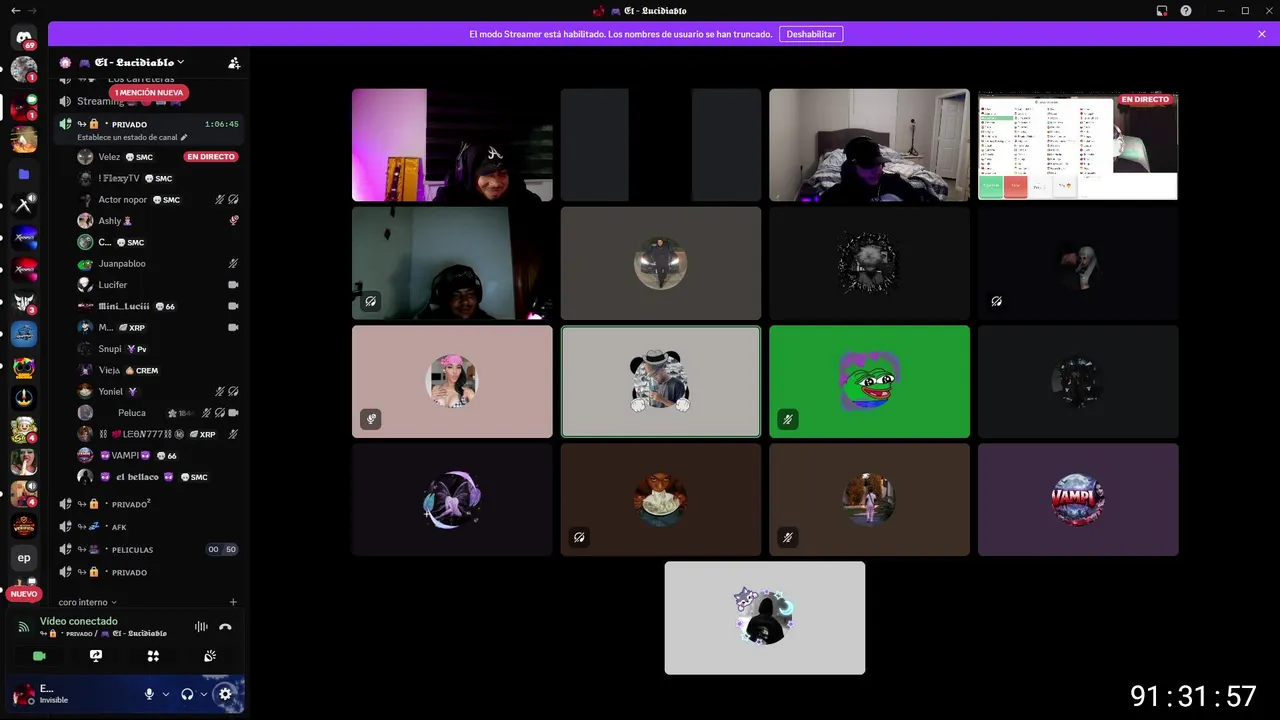
Task: Select user Juanpabloo in voice list
Action: [x=158, y=264]
